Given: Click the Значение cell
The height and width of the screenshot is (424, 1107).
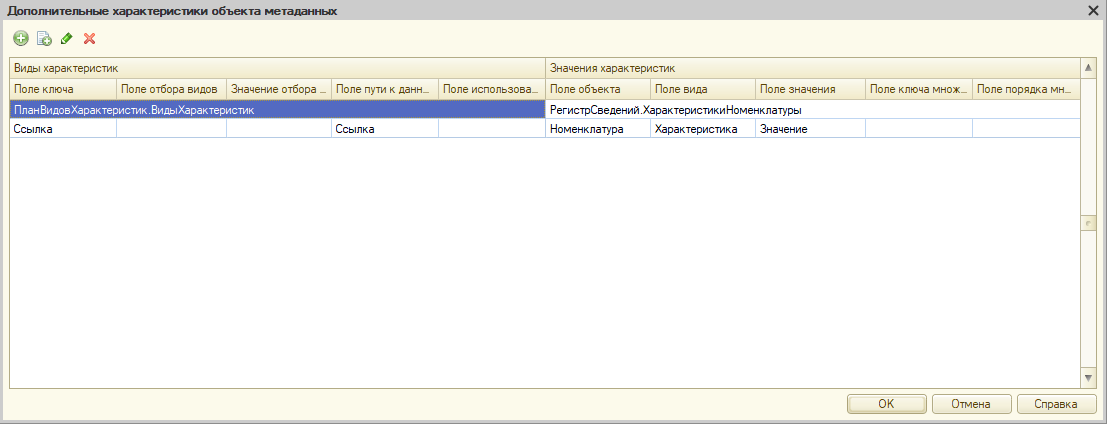Looking at the screenshot, I should 810,129.
